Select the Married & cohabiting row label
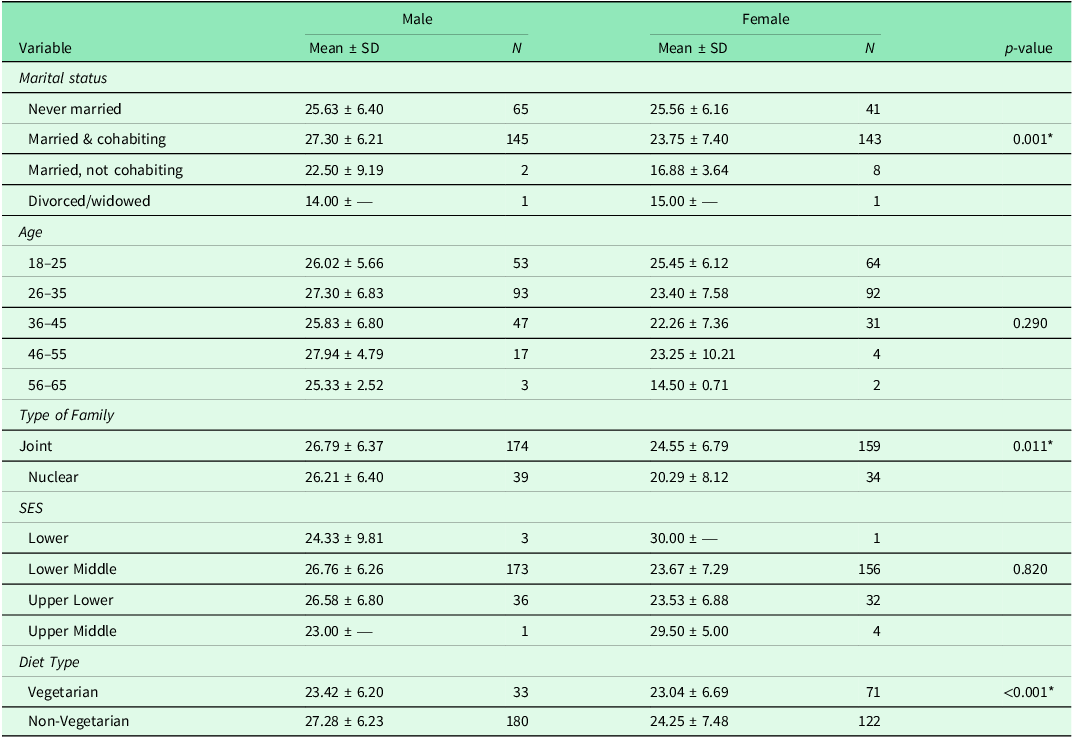The width and height of the screenshot is (1073, 738). 97,139
